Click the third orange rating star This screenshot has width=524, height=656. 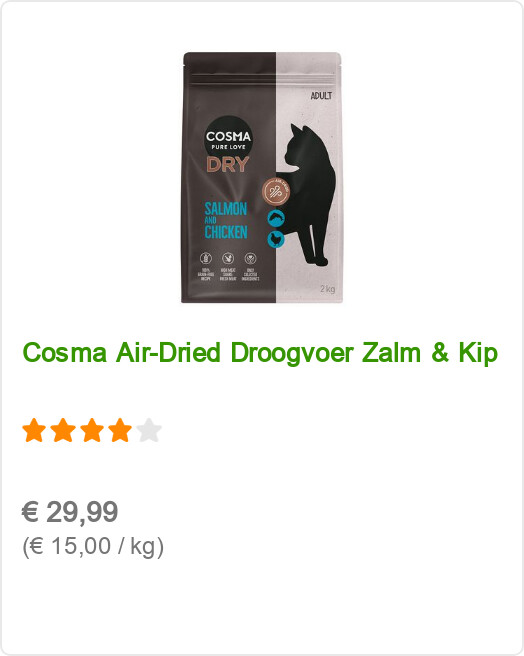(92, 430)
